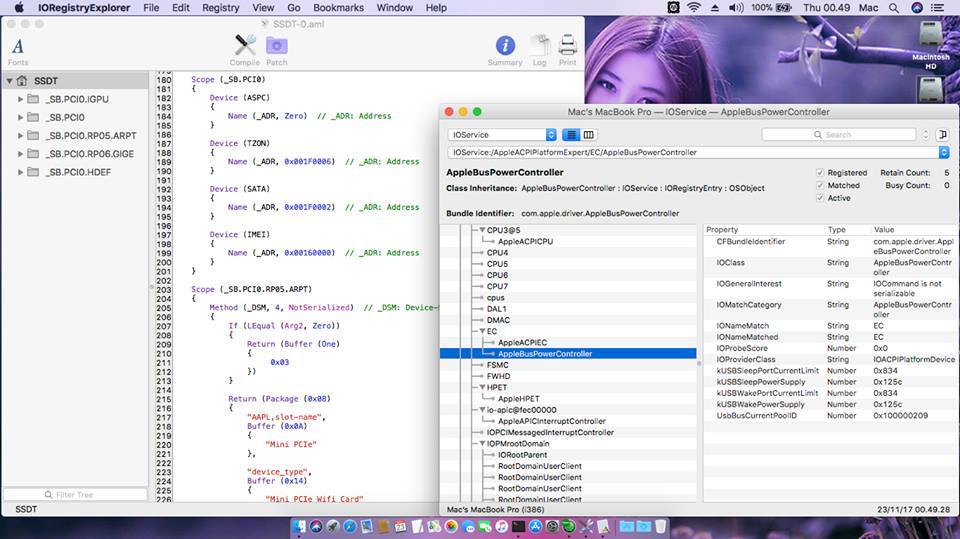Select _SB.PCI0.RP06.GIGE in the SSDT tree
The width and height of the screenshot is (960, 539).
point(90,154)
